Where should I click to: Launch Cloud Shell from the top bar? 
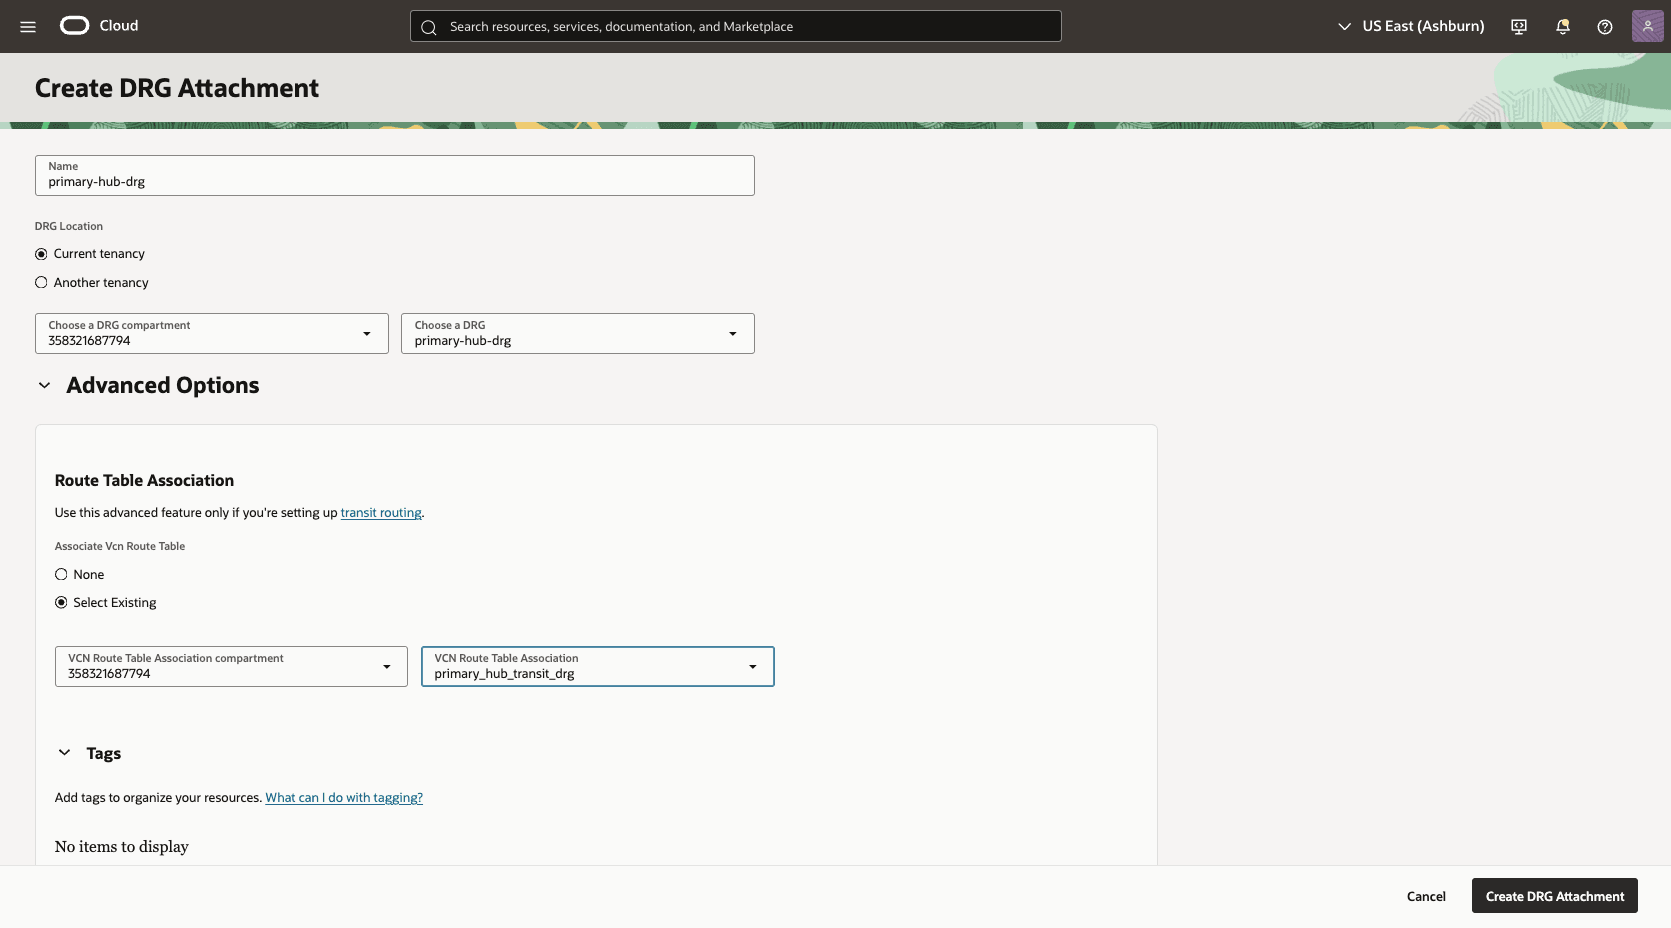[x=1518, y=26]
